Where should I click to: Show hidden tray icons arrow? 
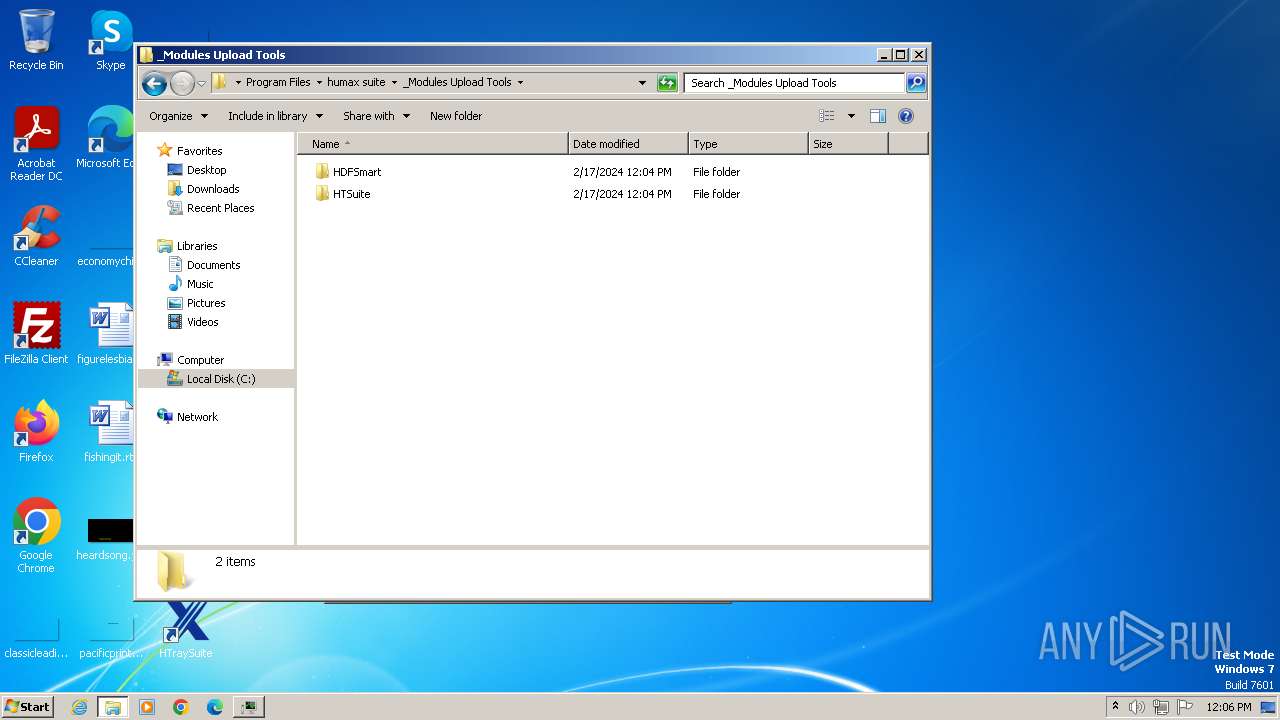[x=1116, y=707]
